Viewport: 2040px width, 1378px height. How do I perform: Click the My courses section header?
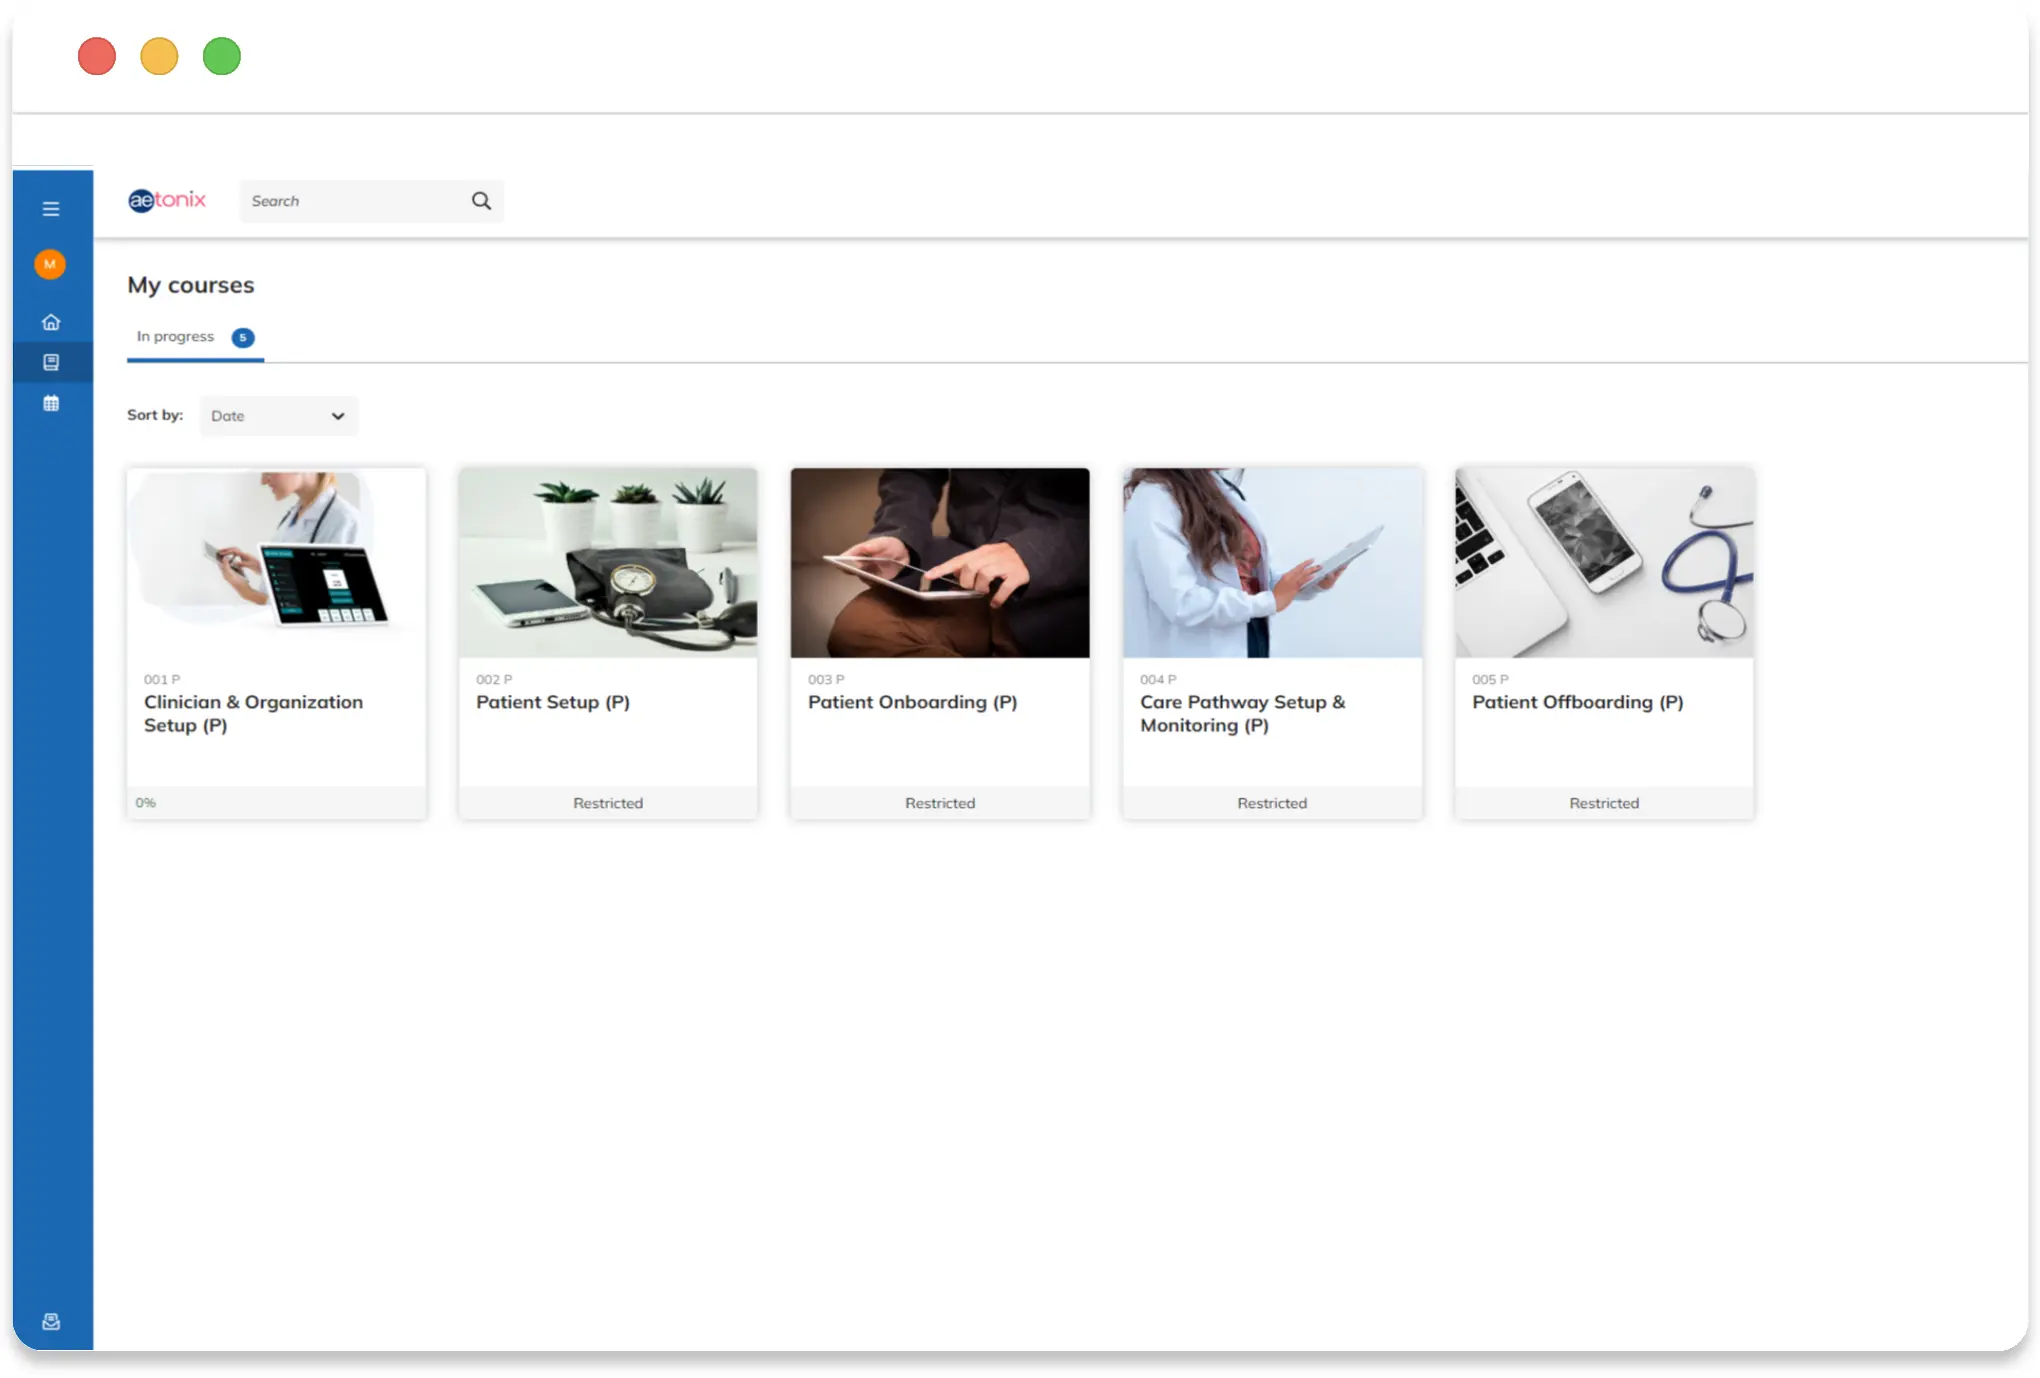tap(189, 283)
